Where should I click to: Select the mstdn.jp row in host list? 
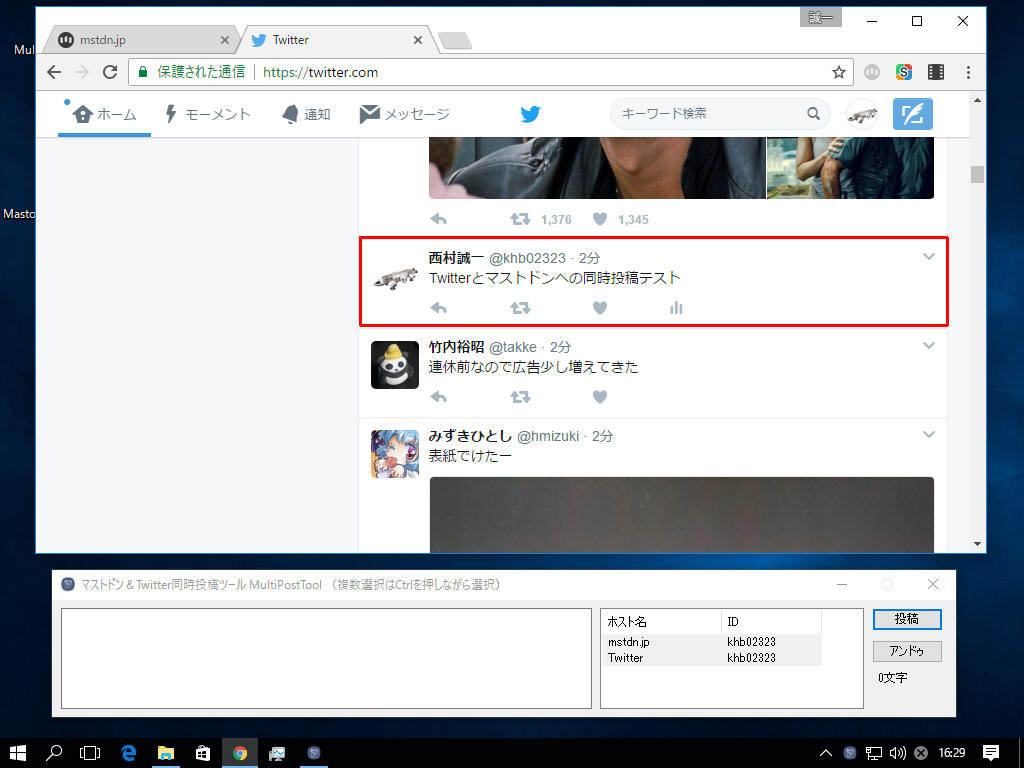[713, 642]
